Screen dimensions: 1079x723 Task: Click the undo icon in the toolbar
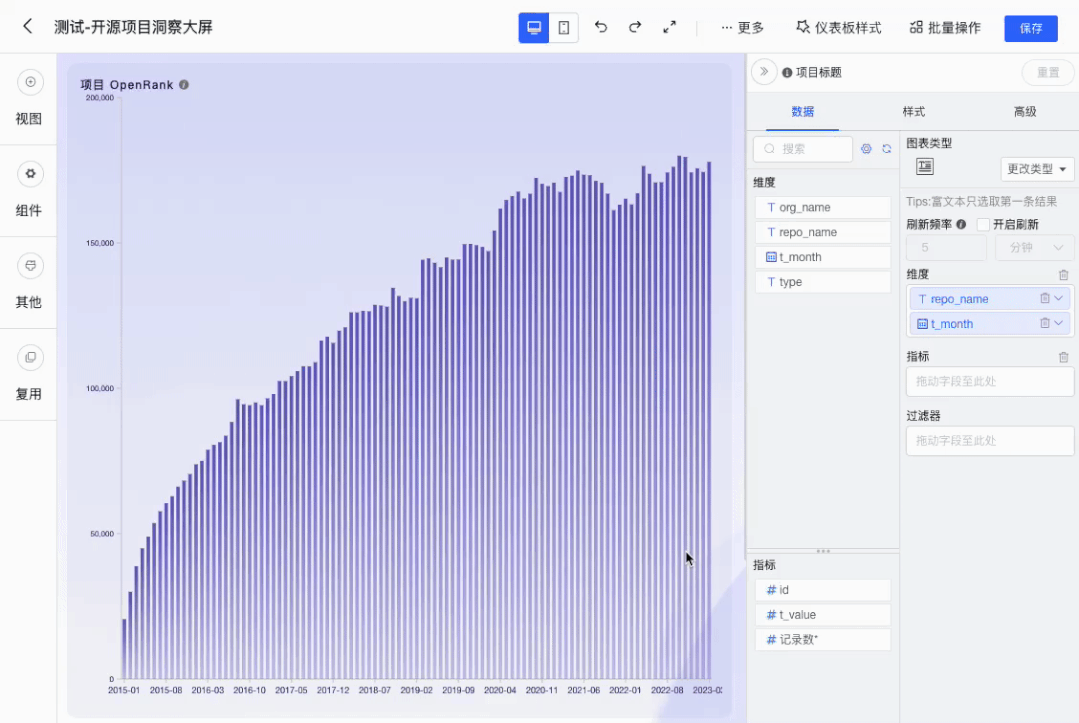click(601, 27)
